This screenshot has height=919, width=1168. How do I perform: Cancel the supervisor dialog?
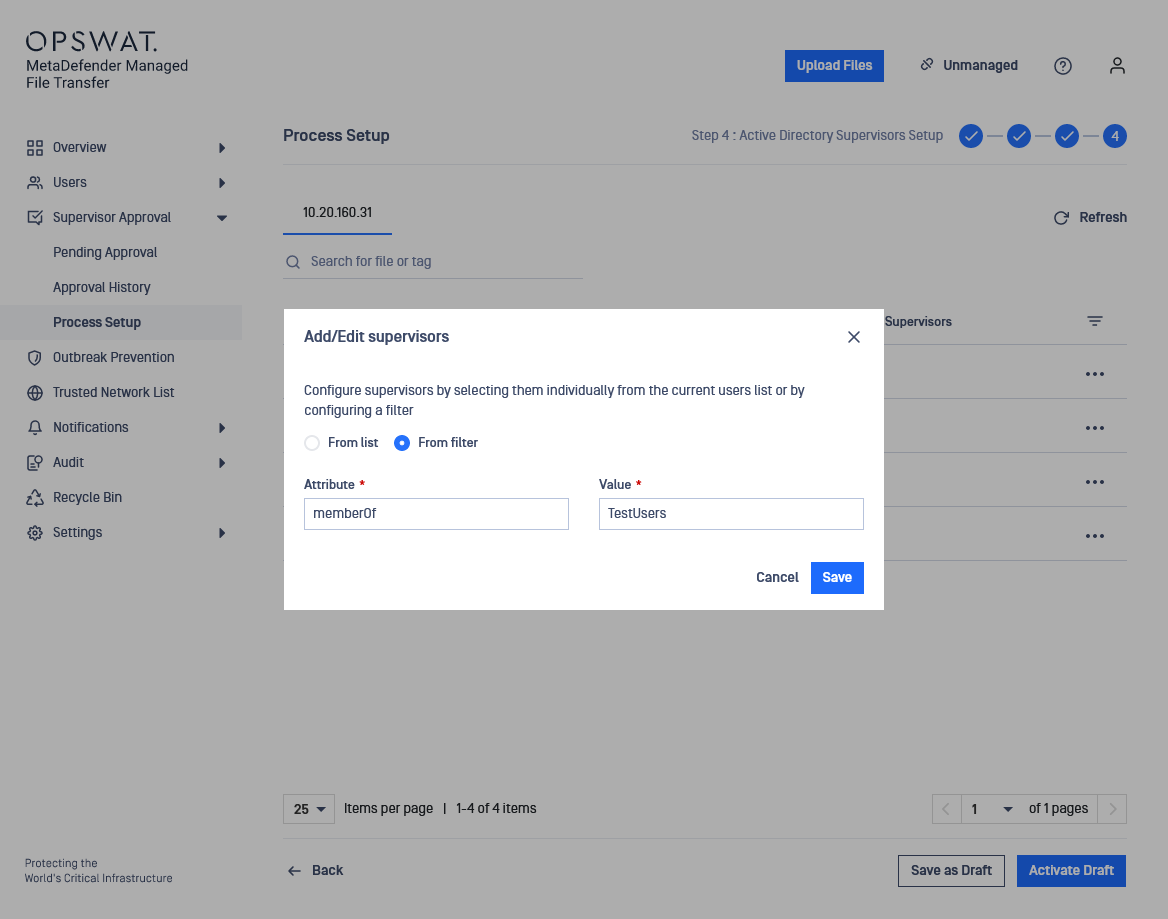click(x=777, y=578)
